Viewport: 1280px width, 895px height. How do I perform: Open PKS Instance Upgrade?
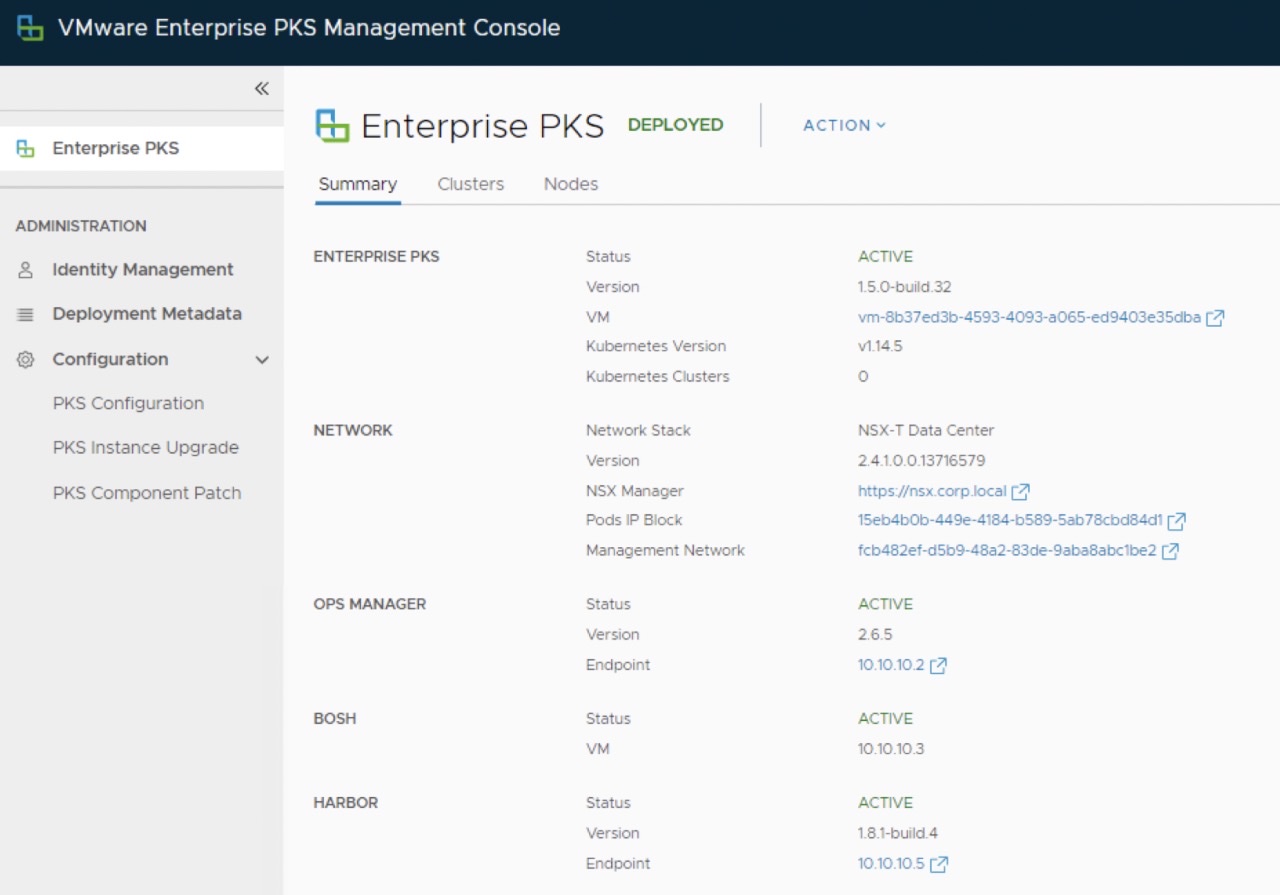coord(146,448)
